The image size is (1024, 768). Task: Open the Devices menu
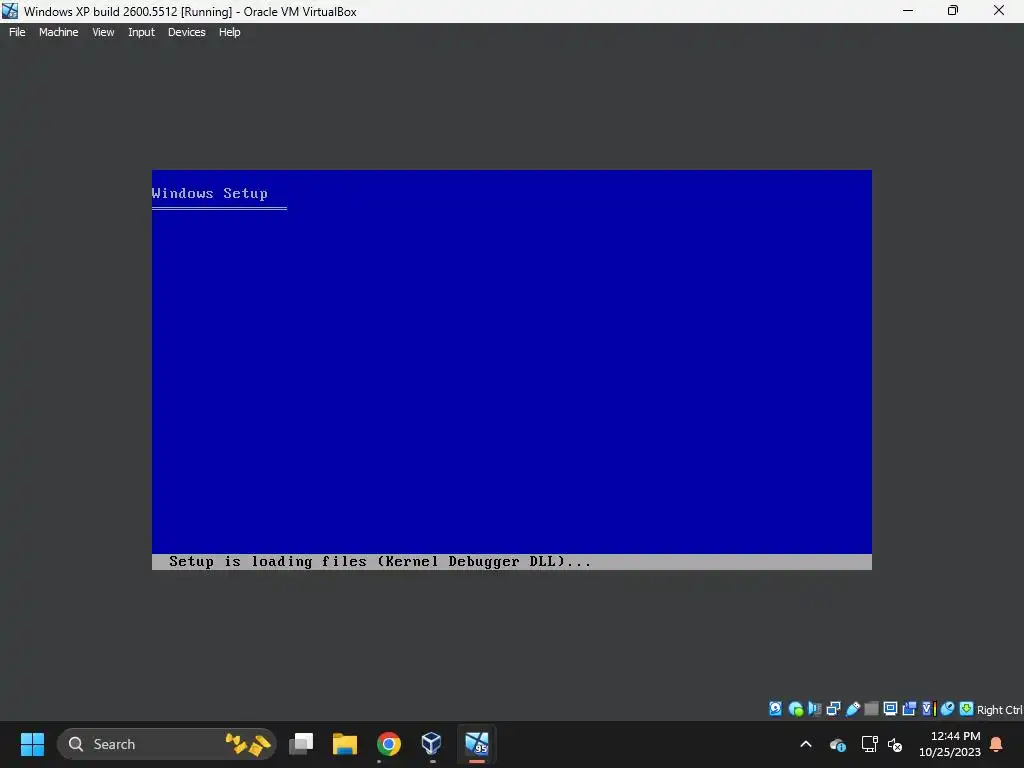click(186, 32)
